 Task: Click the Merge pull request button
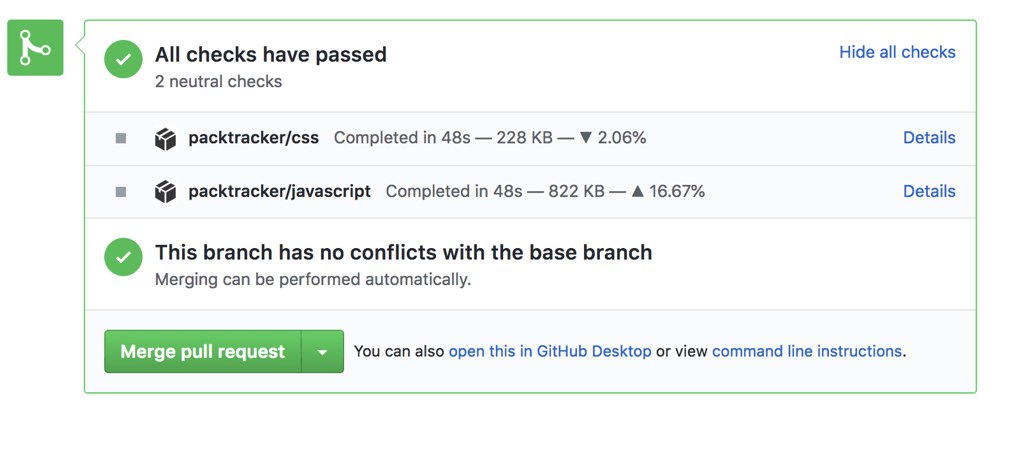coord(202,352)
